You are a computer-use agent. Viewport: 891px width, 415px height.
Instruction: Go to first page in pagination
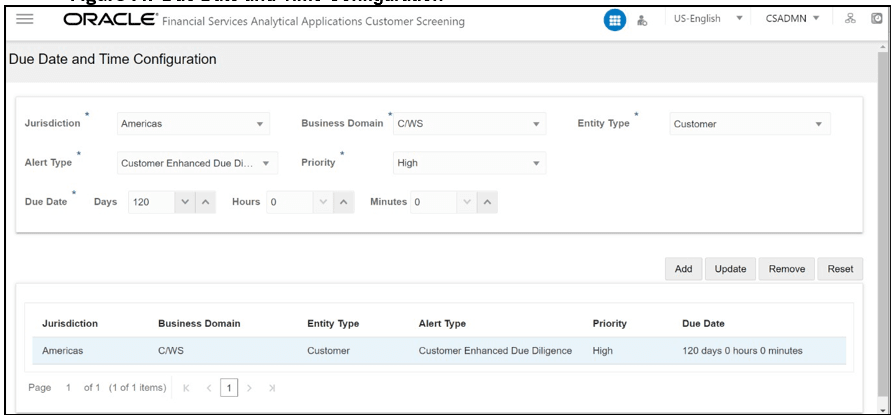[186, 388]
